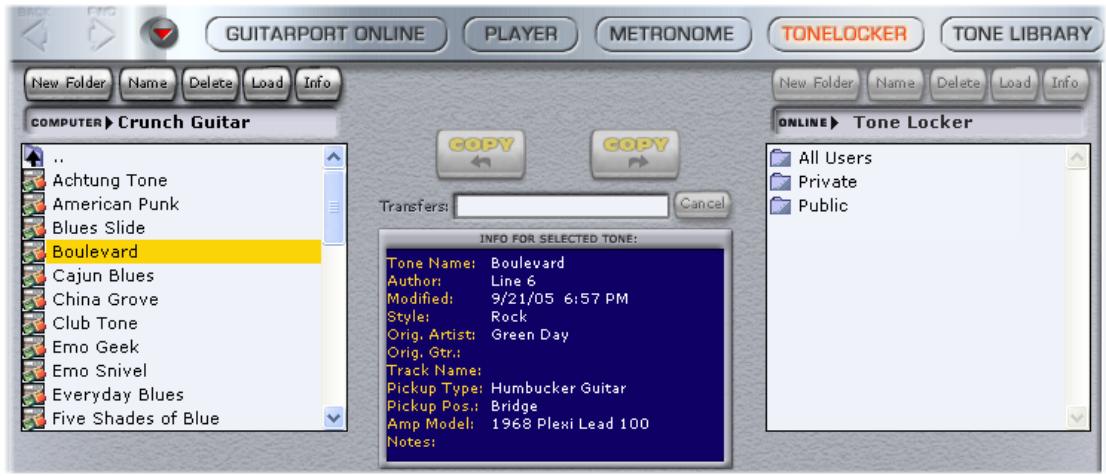Click the computer-side Name button
Screen dimensions: 1106x476
[x=147, y=83]
